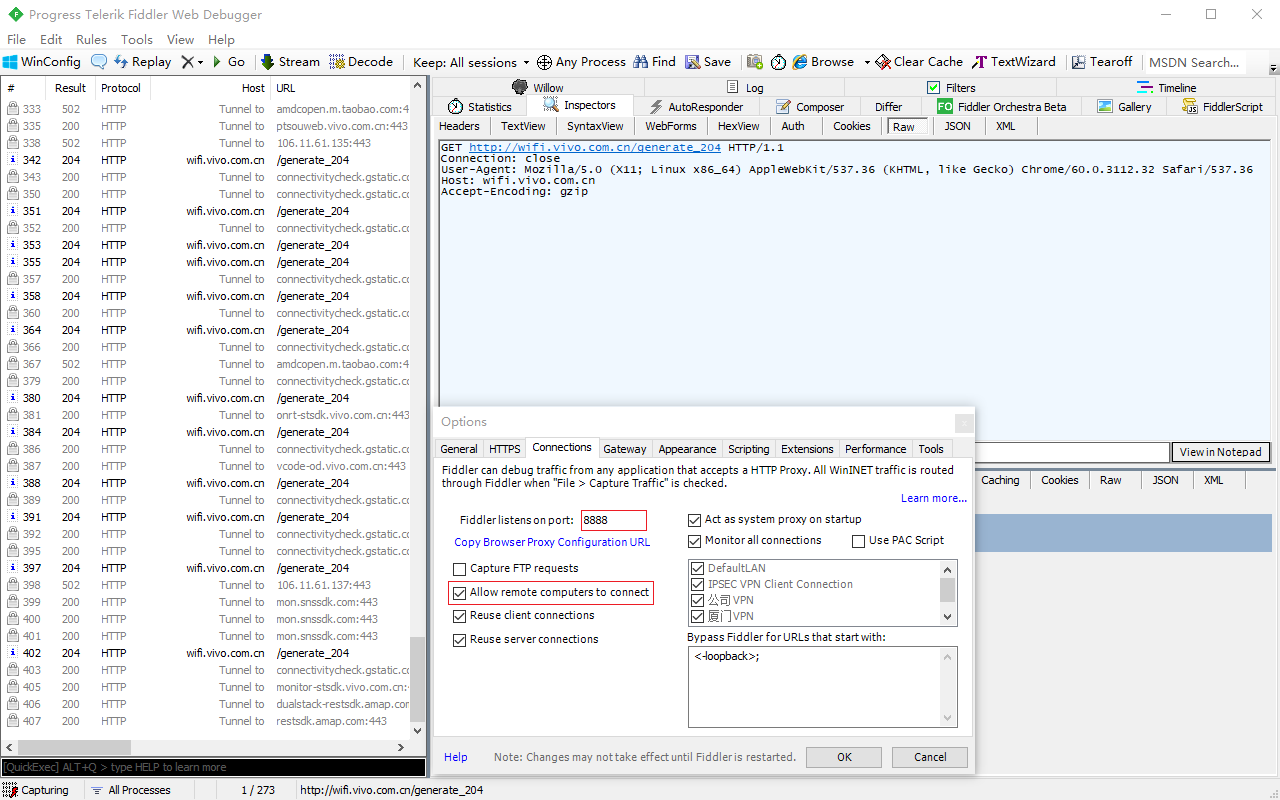The image size is (1280, 800).
Task: Click Clear Cache in the toolbar
Action: [919, 62]
